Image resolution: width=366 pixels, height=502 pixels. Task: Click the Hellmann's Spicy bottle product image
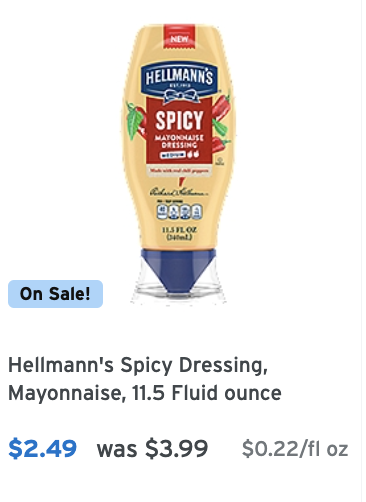click(179, 163)
